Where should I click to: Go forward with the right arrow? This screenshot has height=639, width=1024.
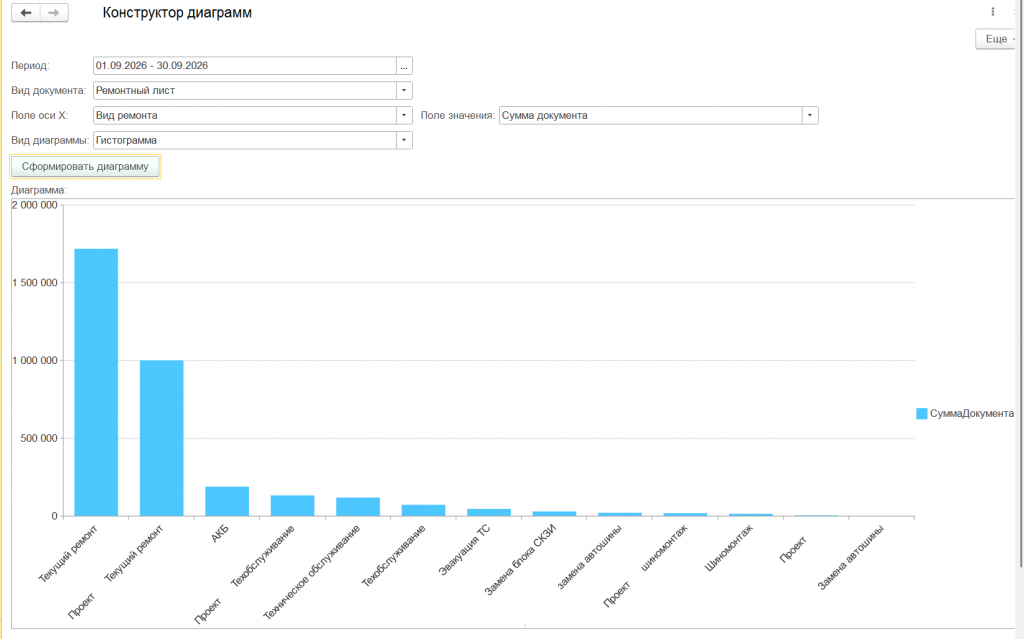[x=54, y=13]
